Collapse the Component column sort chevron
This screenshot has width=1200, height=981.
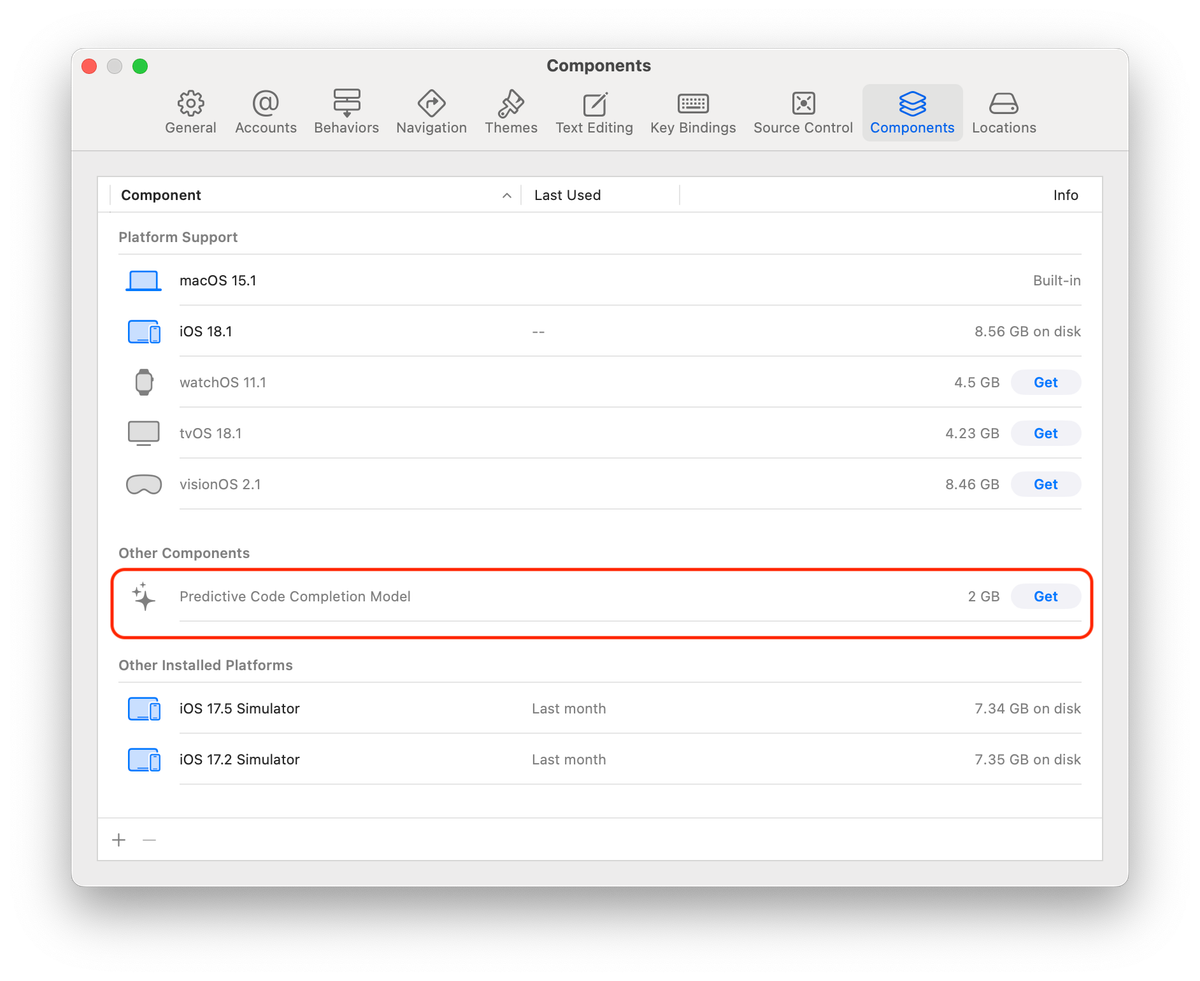(506, 195)
